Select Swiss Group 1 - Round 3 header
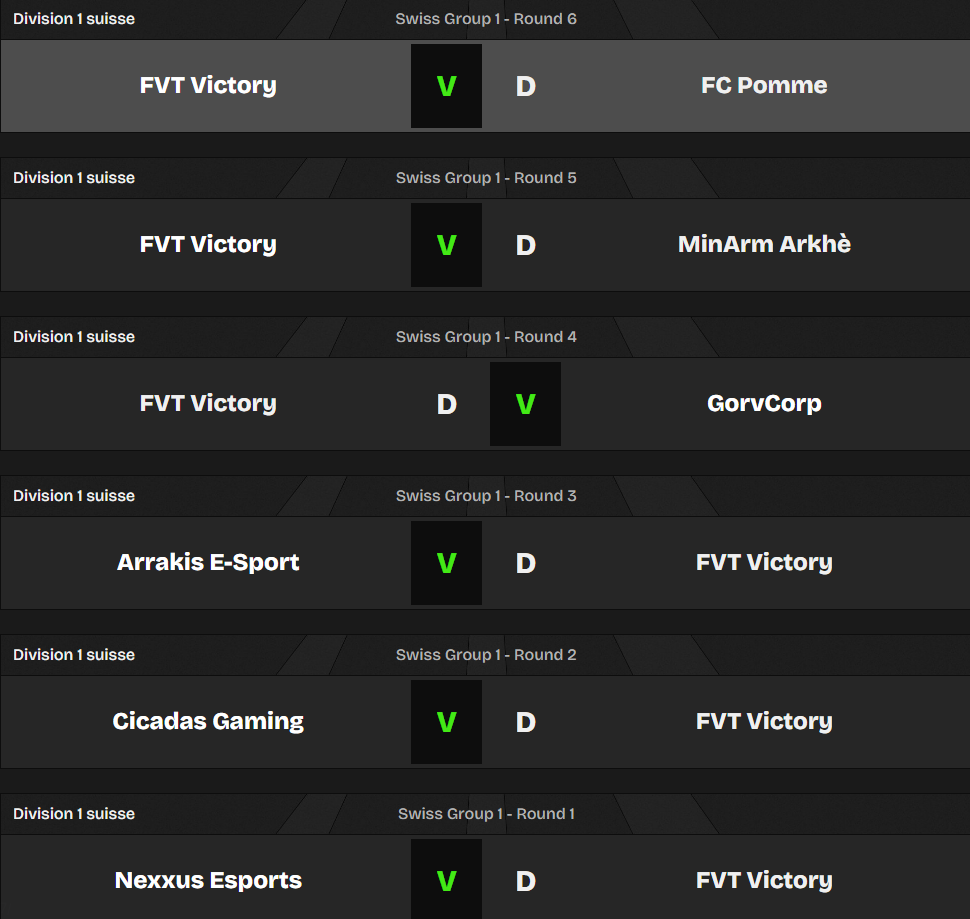 pyautogui.click(x=486, y=496)
